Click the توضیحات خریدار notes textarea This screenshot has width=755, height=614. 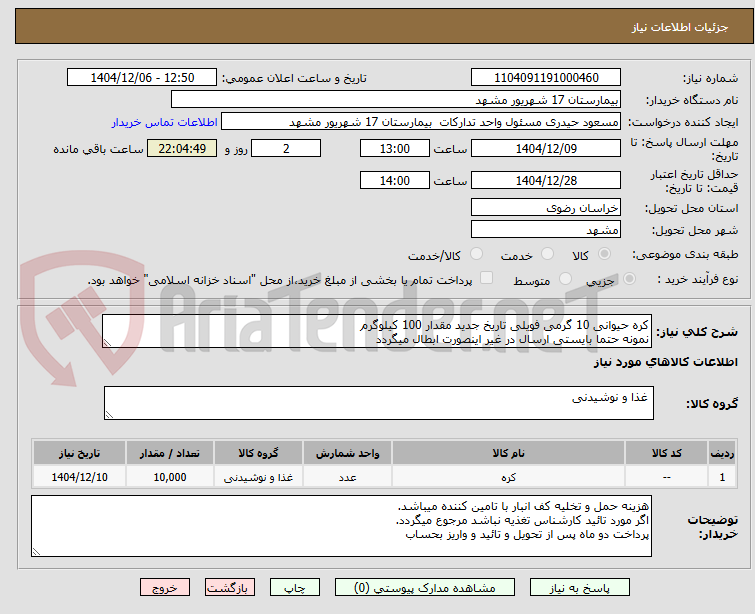[341, 526]
